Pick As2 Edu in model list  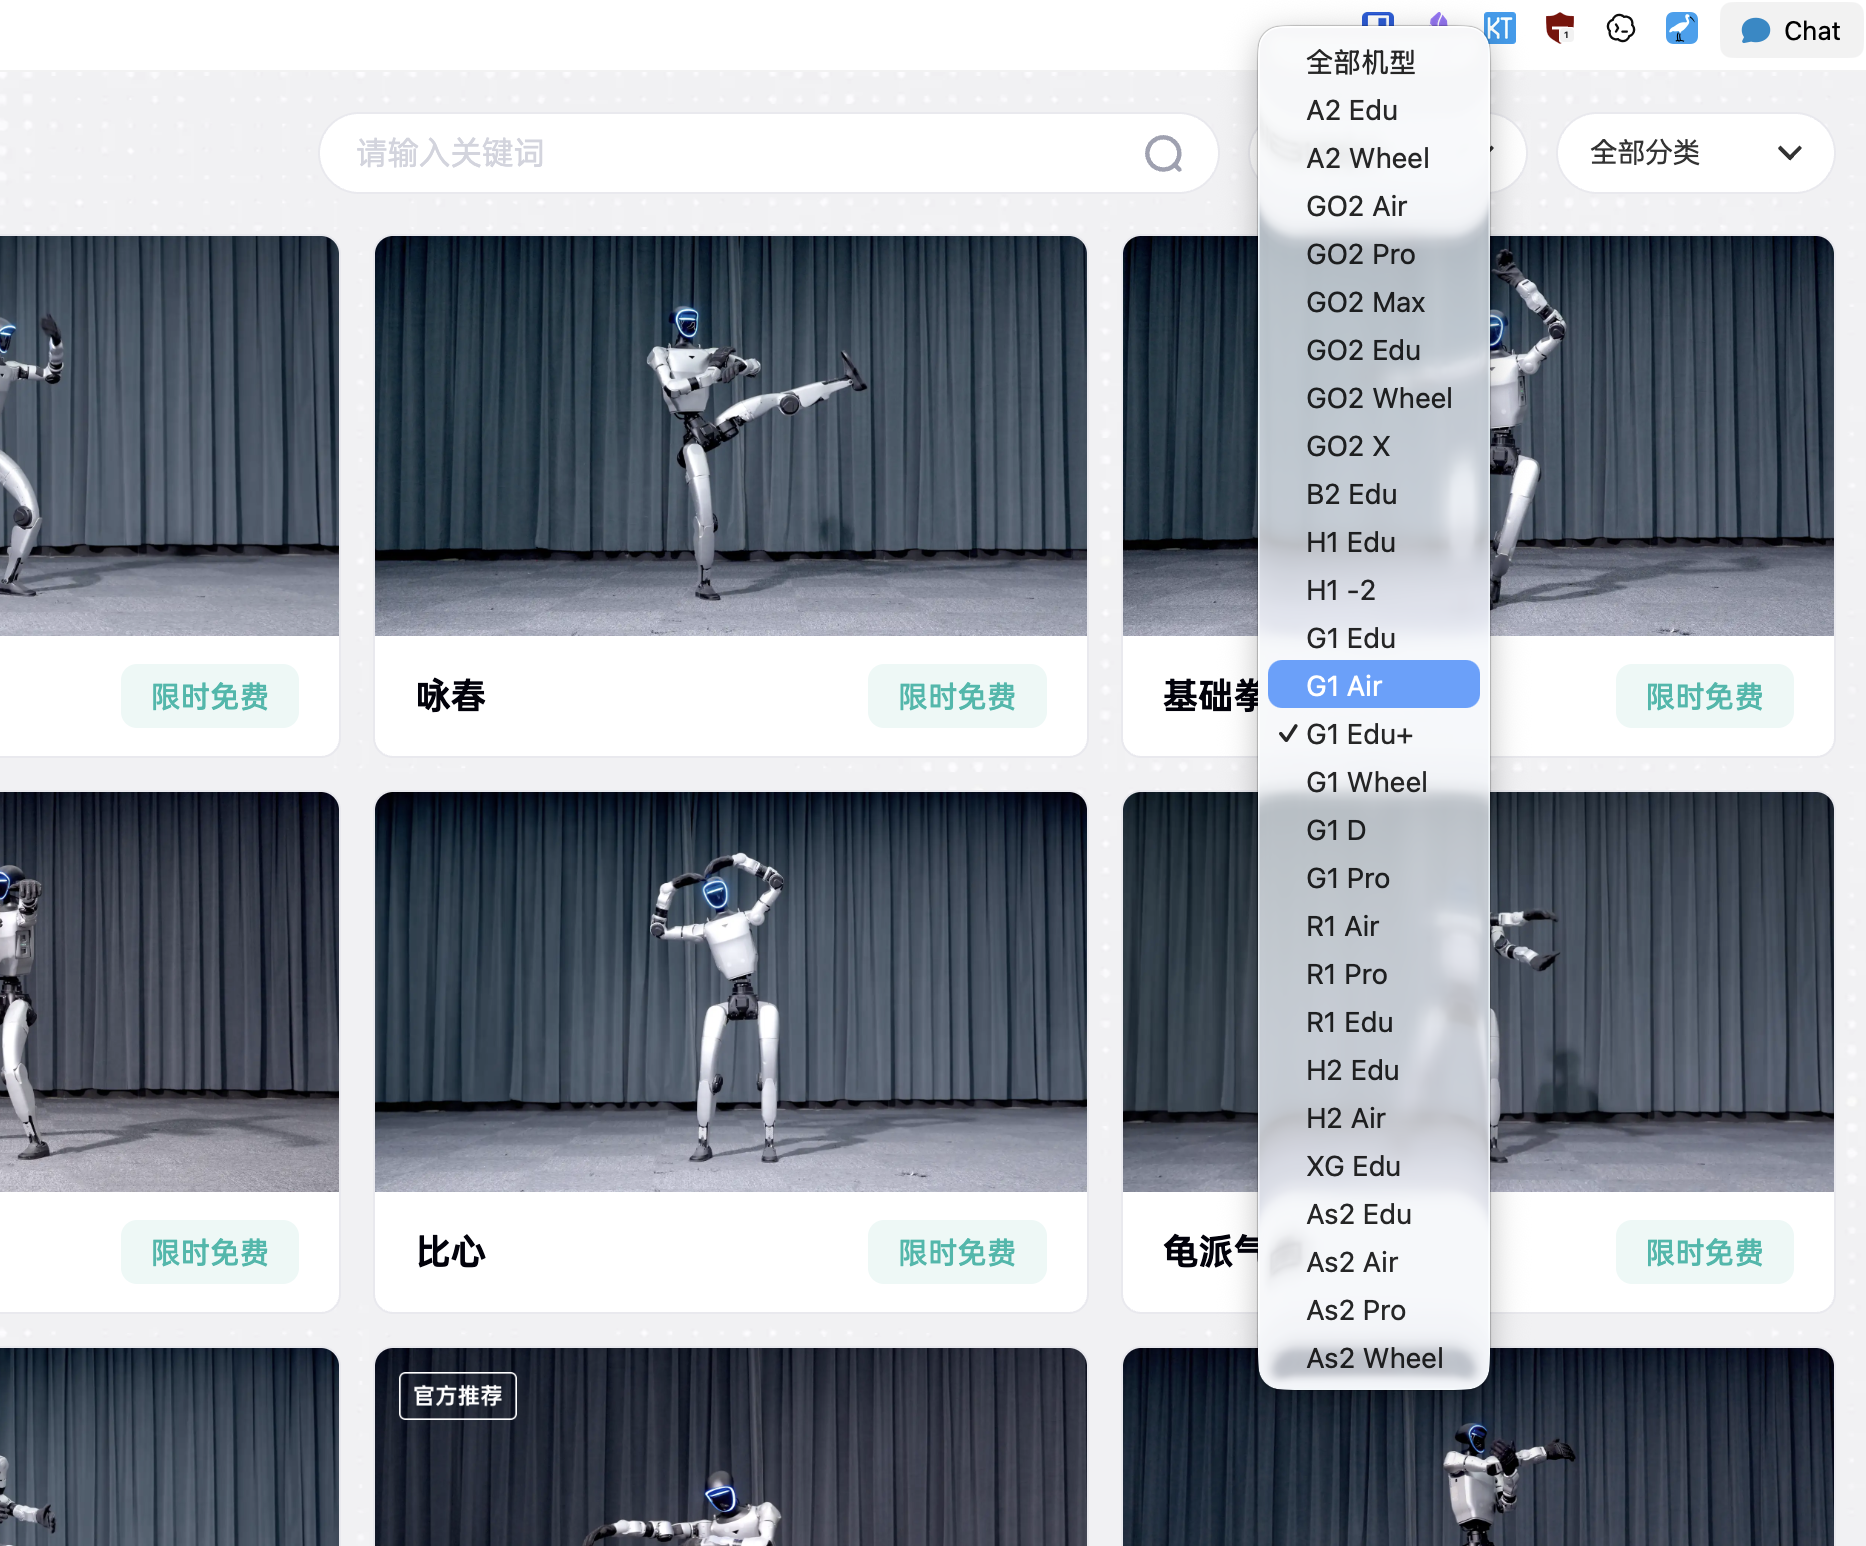[1373, 1214]
